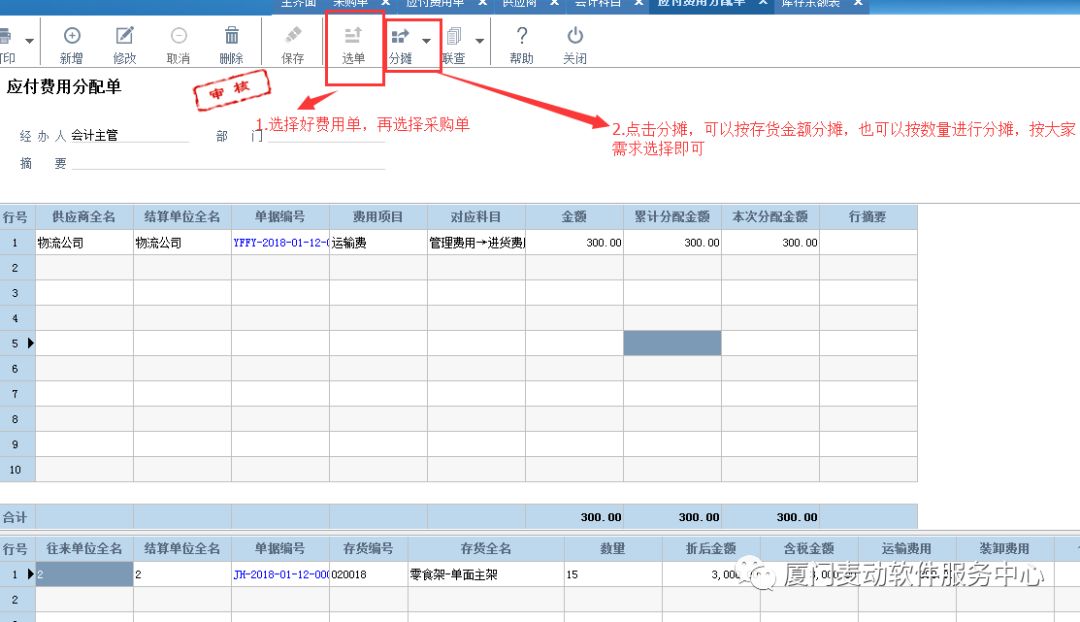The image size is (1080, 622).
Task: Switch to the 会计科目 tab
Action: click(597, 3)
